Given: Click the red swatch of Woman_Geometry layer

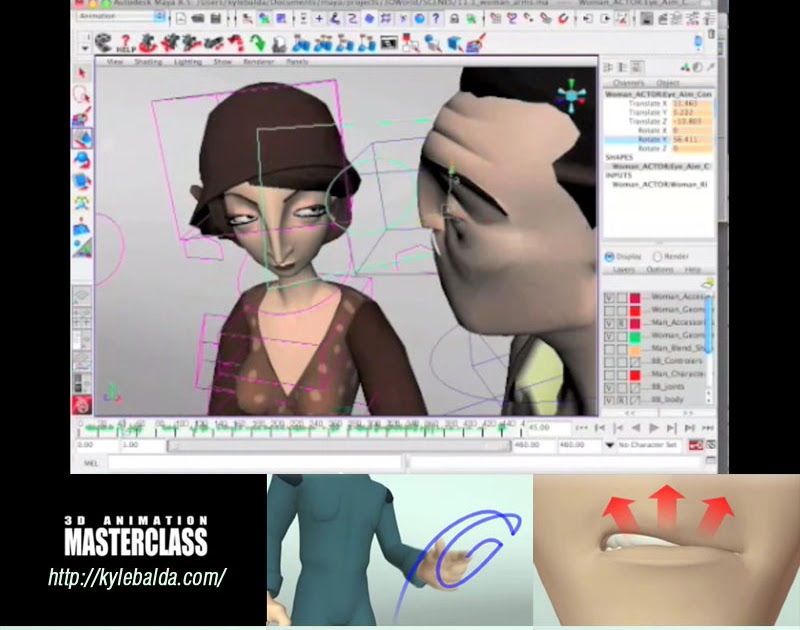Looking at the screenshot, I should coord(635,311).
